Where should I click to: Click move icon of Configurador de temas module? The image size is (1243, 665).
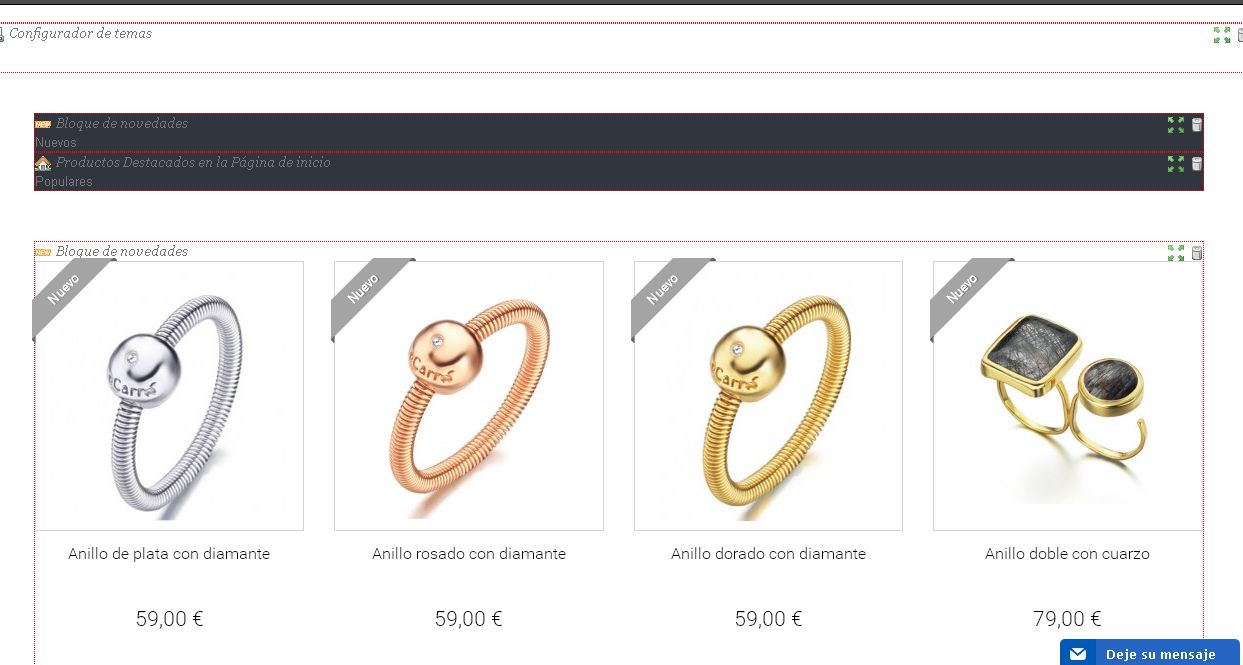point(1222,35)
